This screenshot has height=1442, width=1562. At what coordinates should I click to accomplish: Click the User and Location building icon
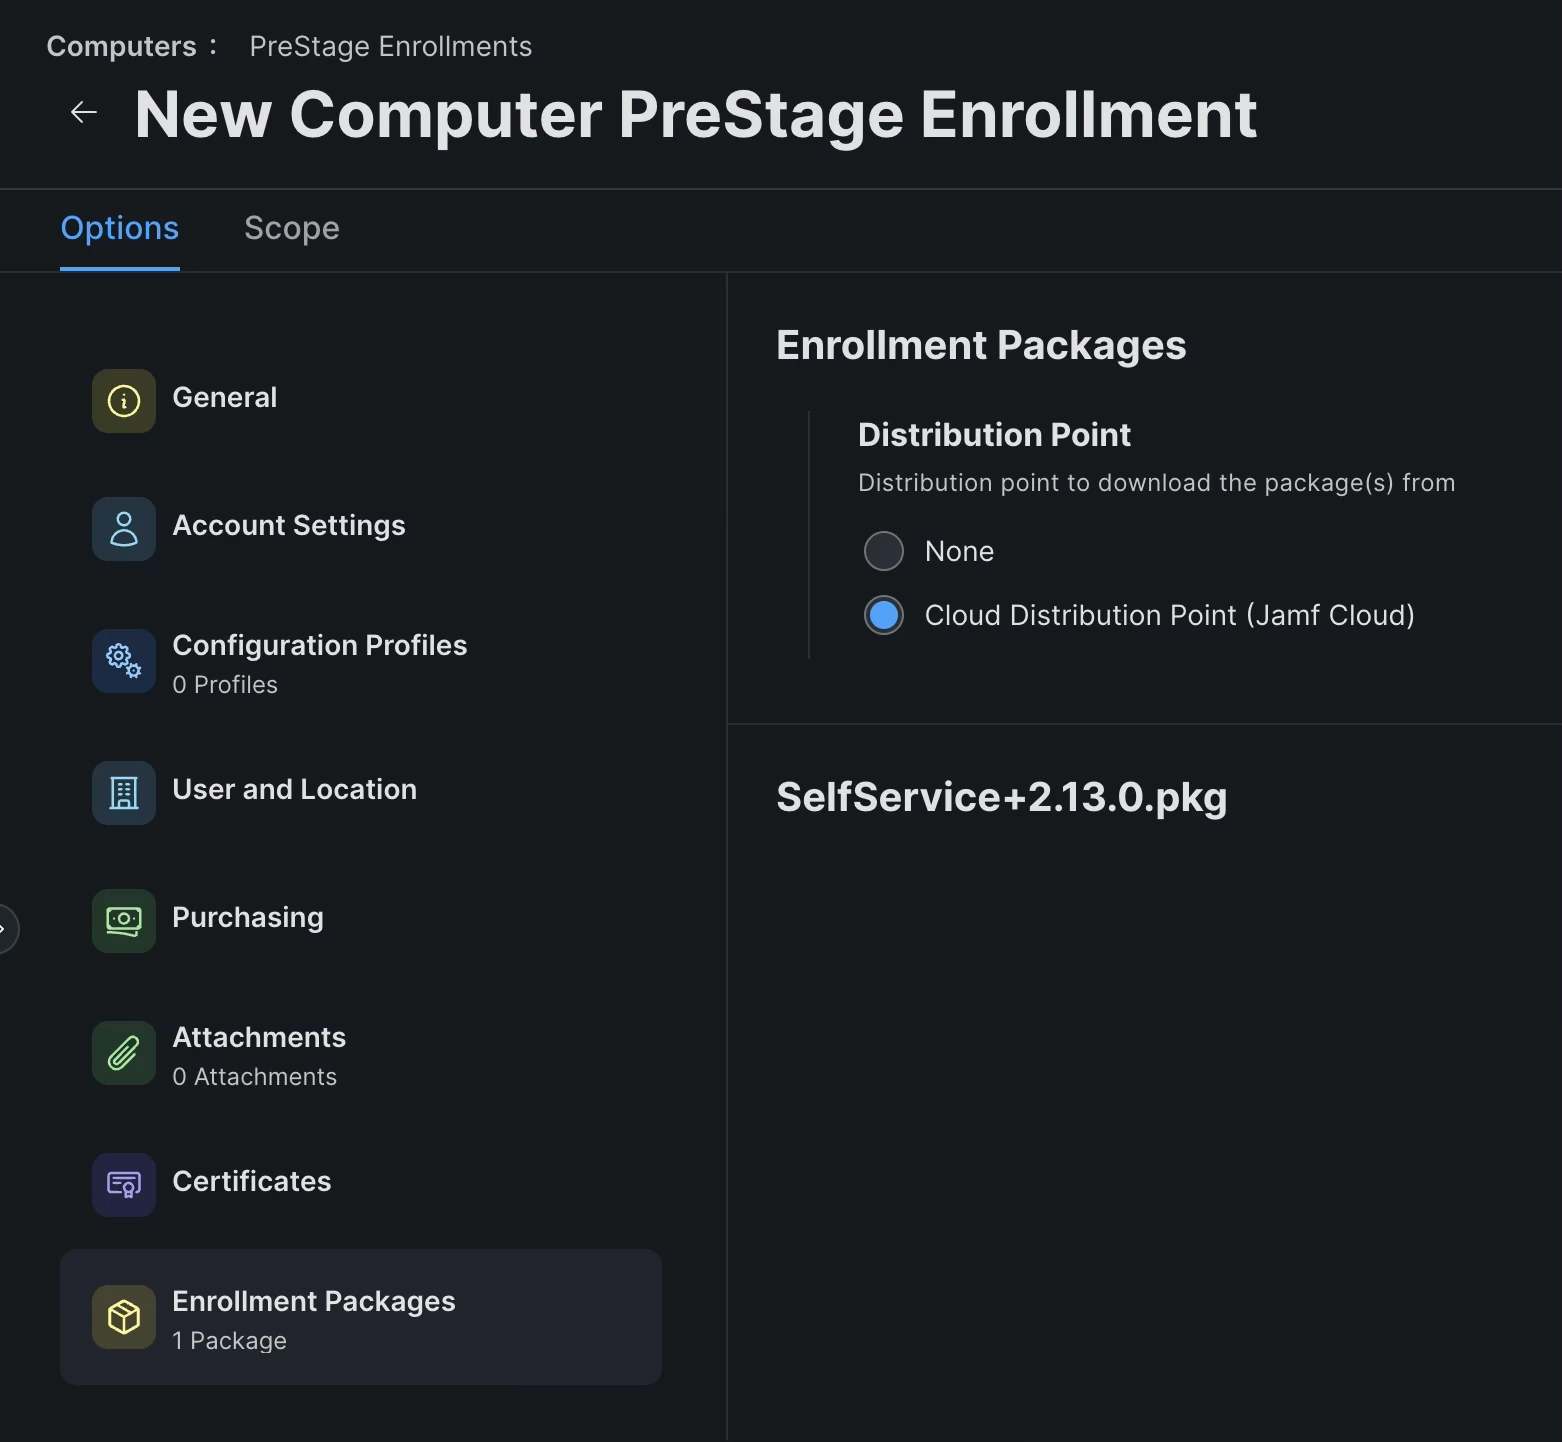click(x=124, y=793)
